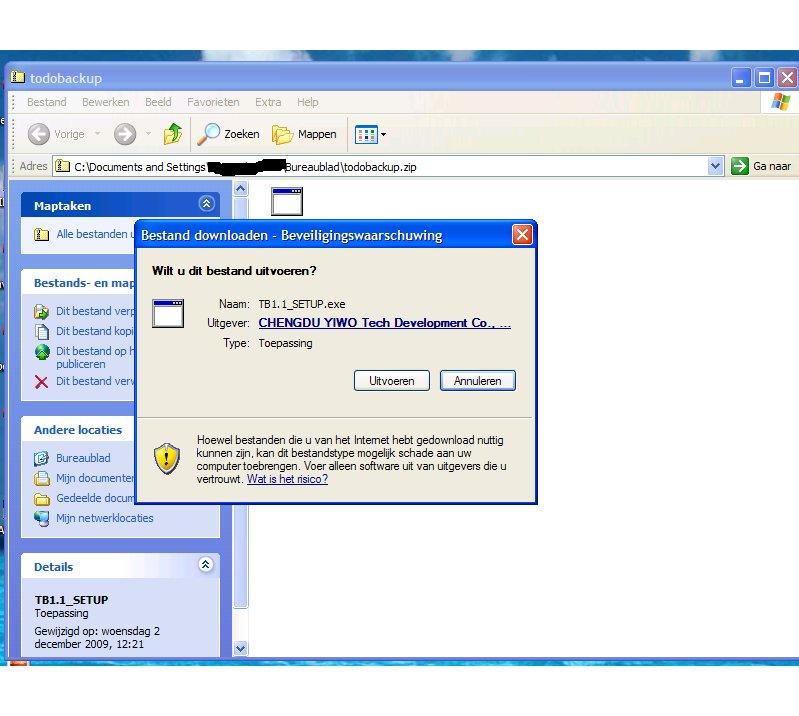Click the Bureaublad desktop icon
799x716 pixels.
click(x=41, y=459)
